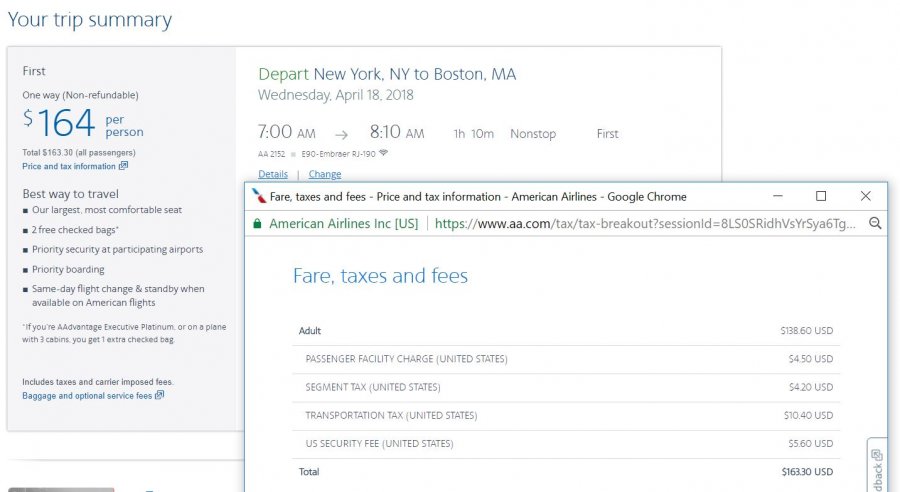The height and width of the screenshot is (492, 900).
Task: Click the Best way to travel heading
Action: tap(71, 194)
